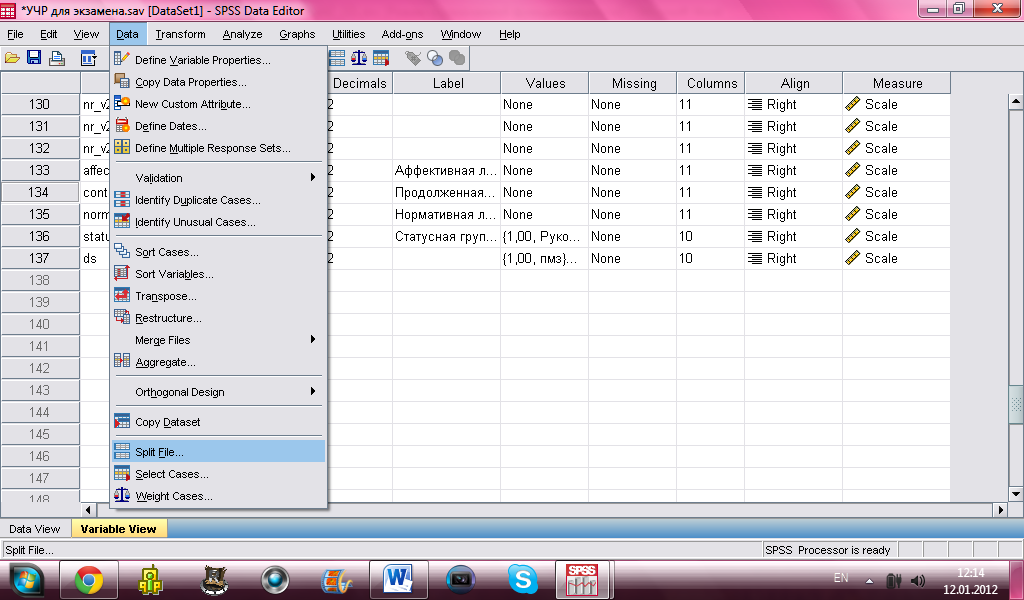Open Microsoft Word from the taskbar
The image size is (1024, 600).
pyautogui.click(x=398, y=580)
